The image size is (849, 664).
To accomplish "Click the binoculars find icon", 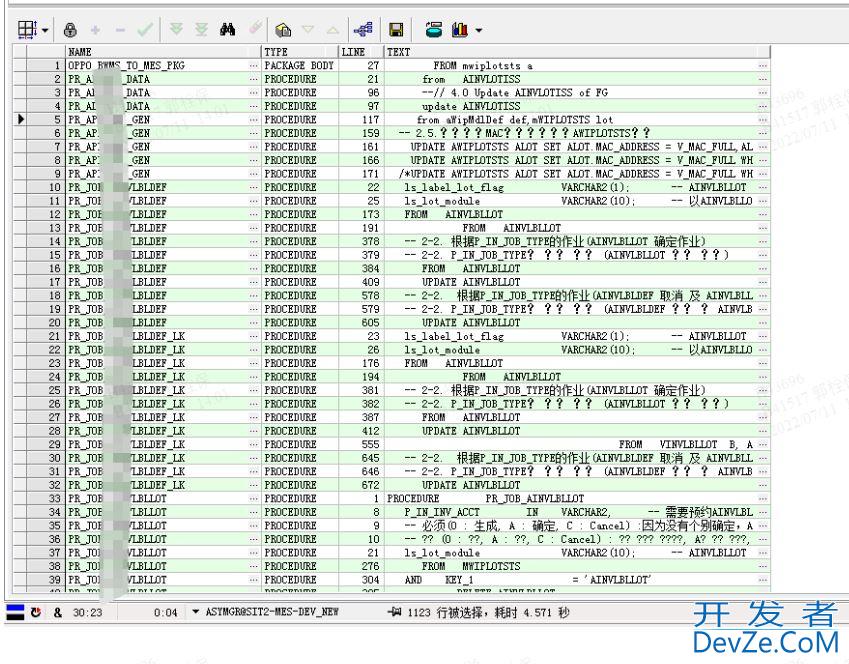I will 227,29.
